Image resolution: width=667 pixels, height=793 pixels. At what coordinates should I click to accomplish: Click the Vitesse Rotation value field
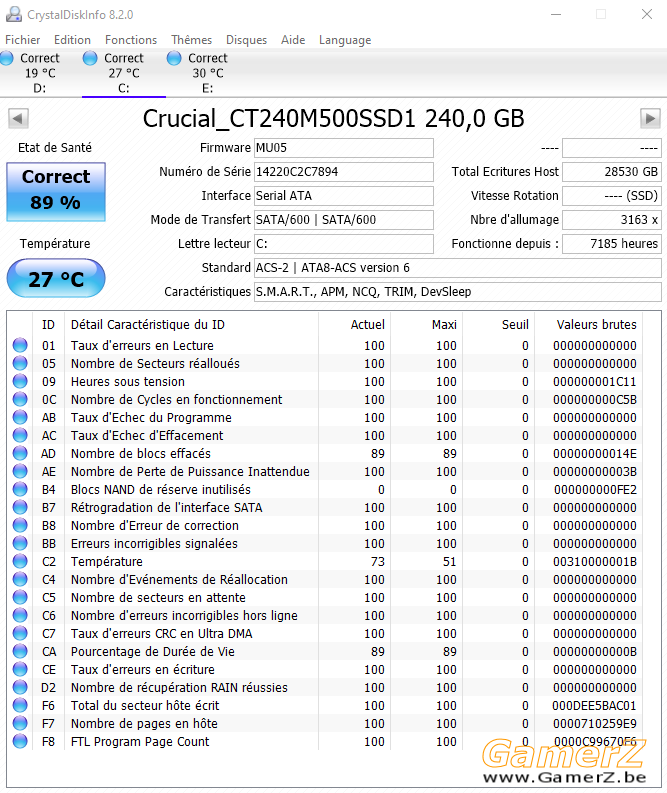point(612,196)
